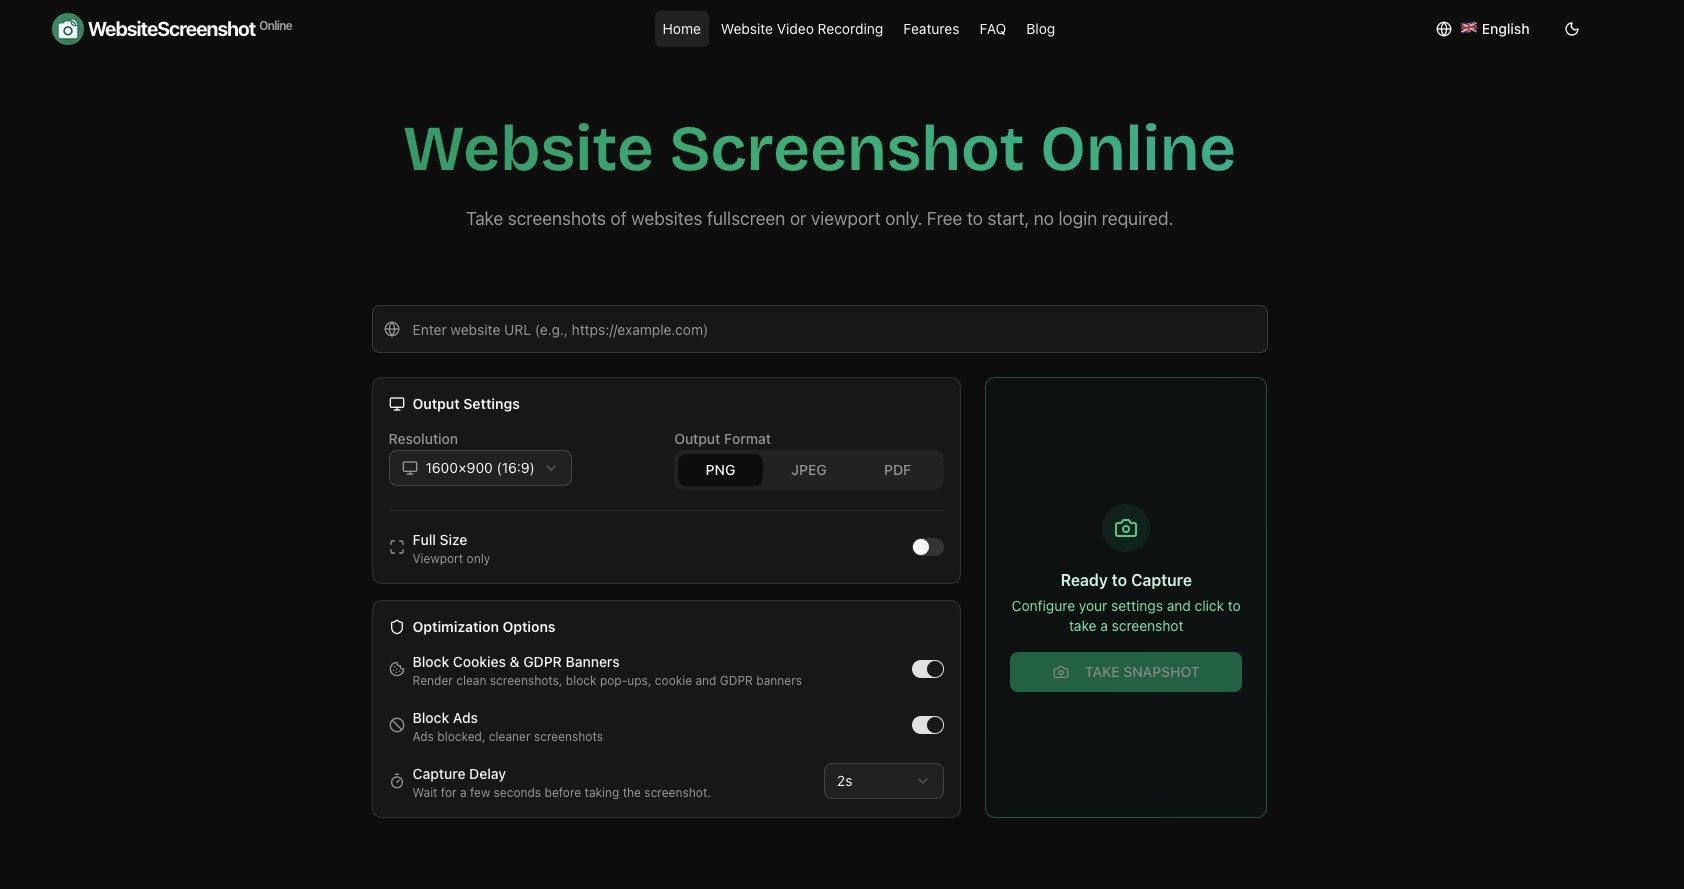Open the Resolution 1600×900 dropdown
Image resolution: width=1684 pixels, height=889 pixels.
coord(480,468)
